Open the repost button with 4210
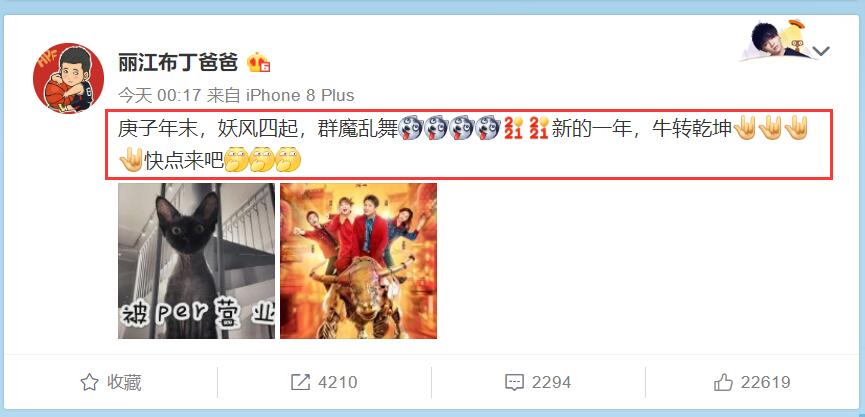This screenshot has height=417, width=865. click(x=324, y=382)
